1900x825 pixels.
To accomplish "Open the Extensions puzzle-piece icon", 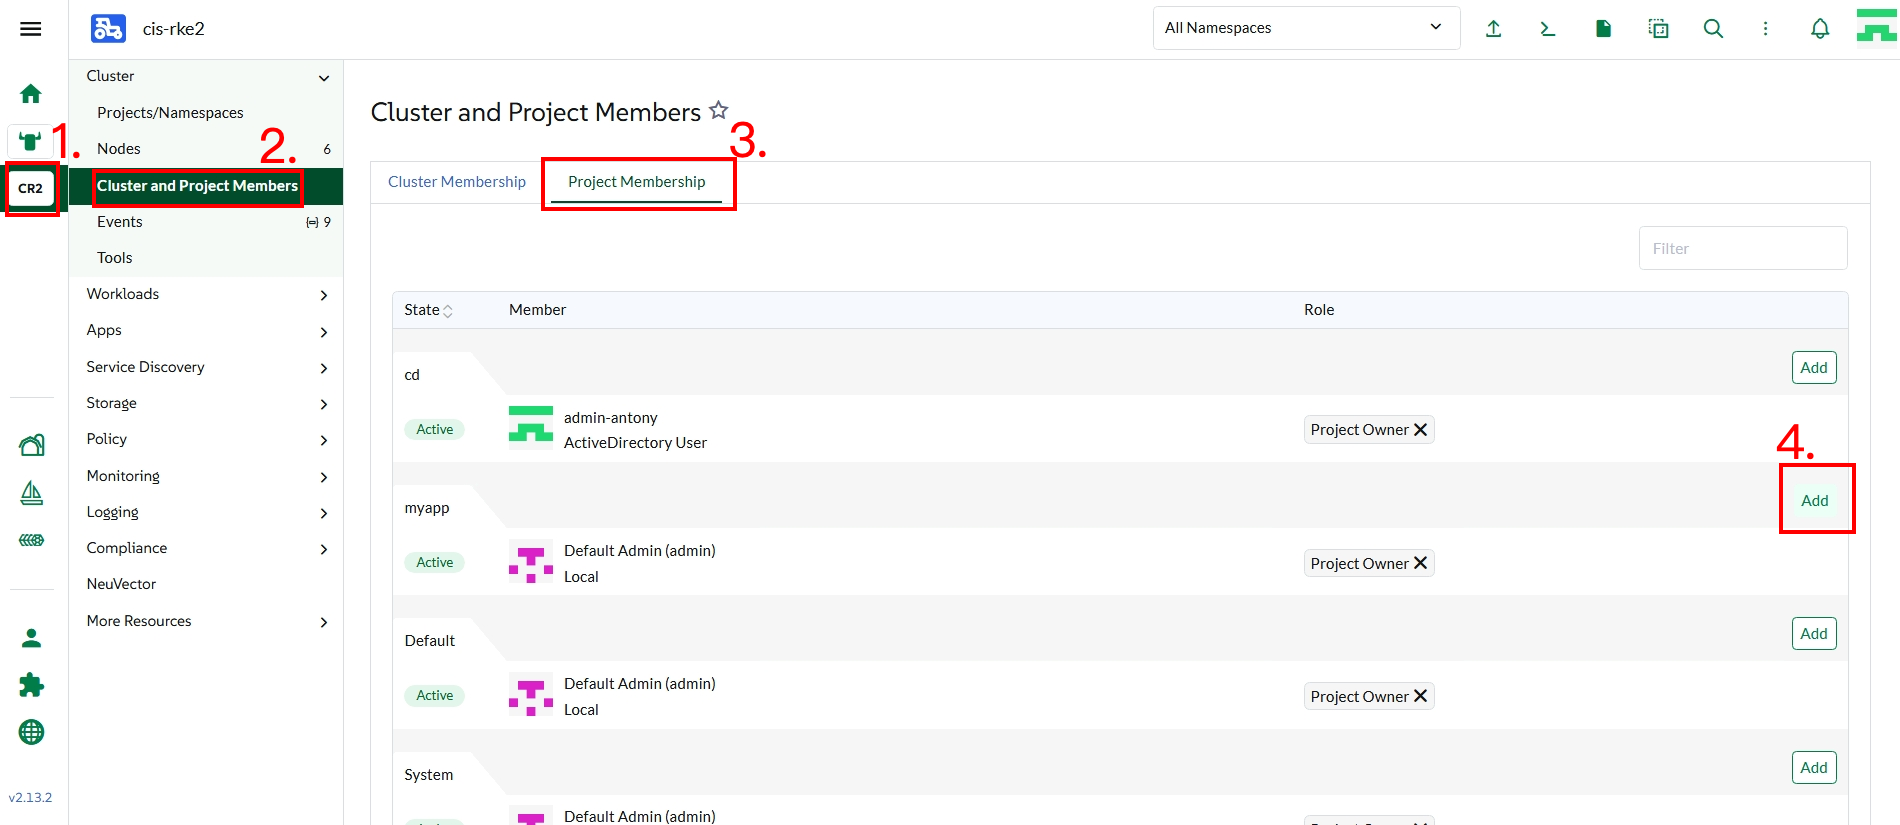I will pyautogui.click(x=32, y=685).
